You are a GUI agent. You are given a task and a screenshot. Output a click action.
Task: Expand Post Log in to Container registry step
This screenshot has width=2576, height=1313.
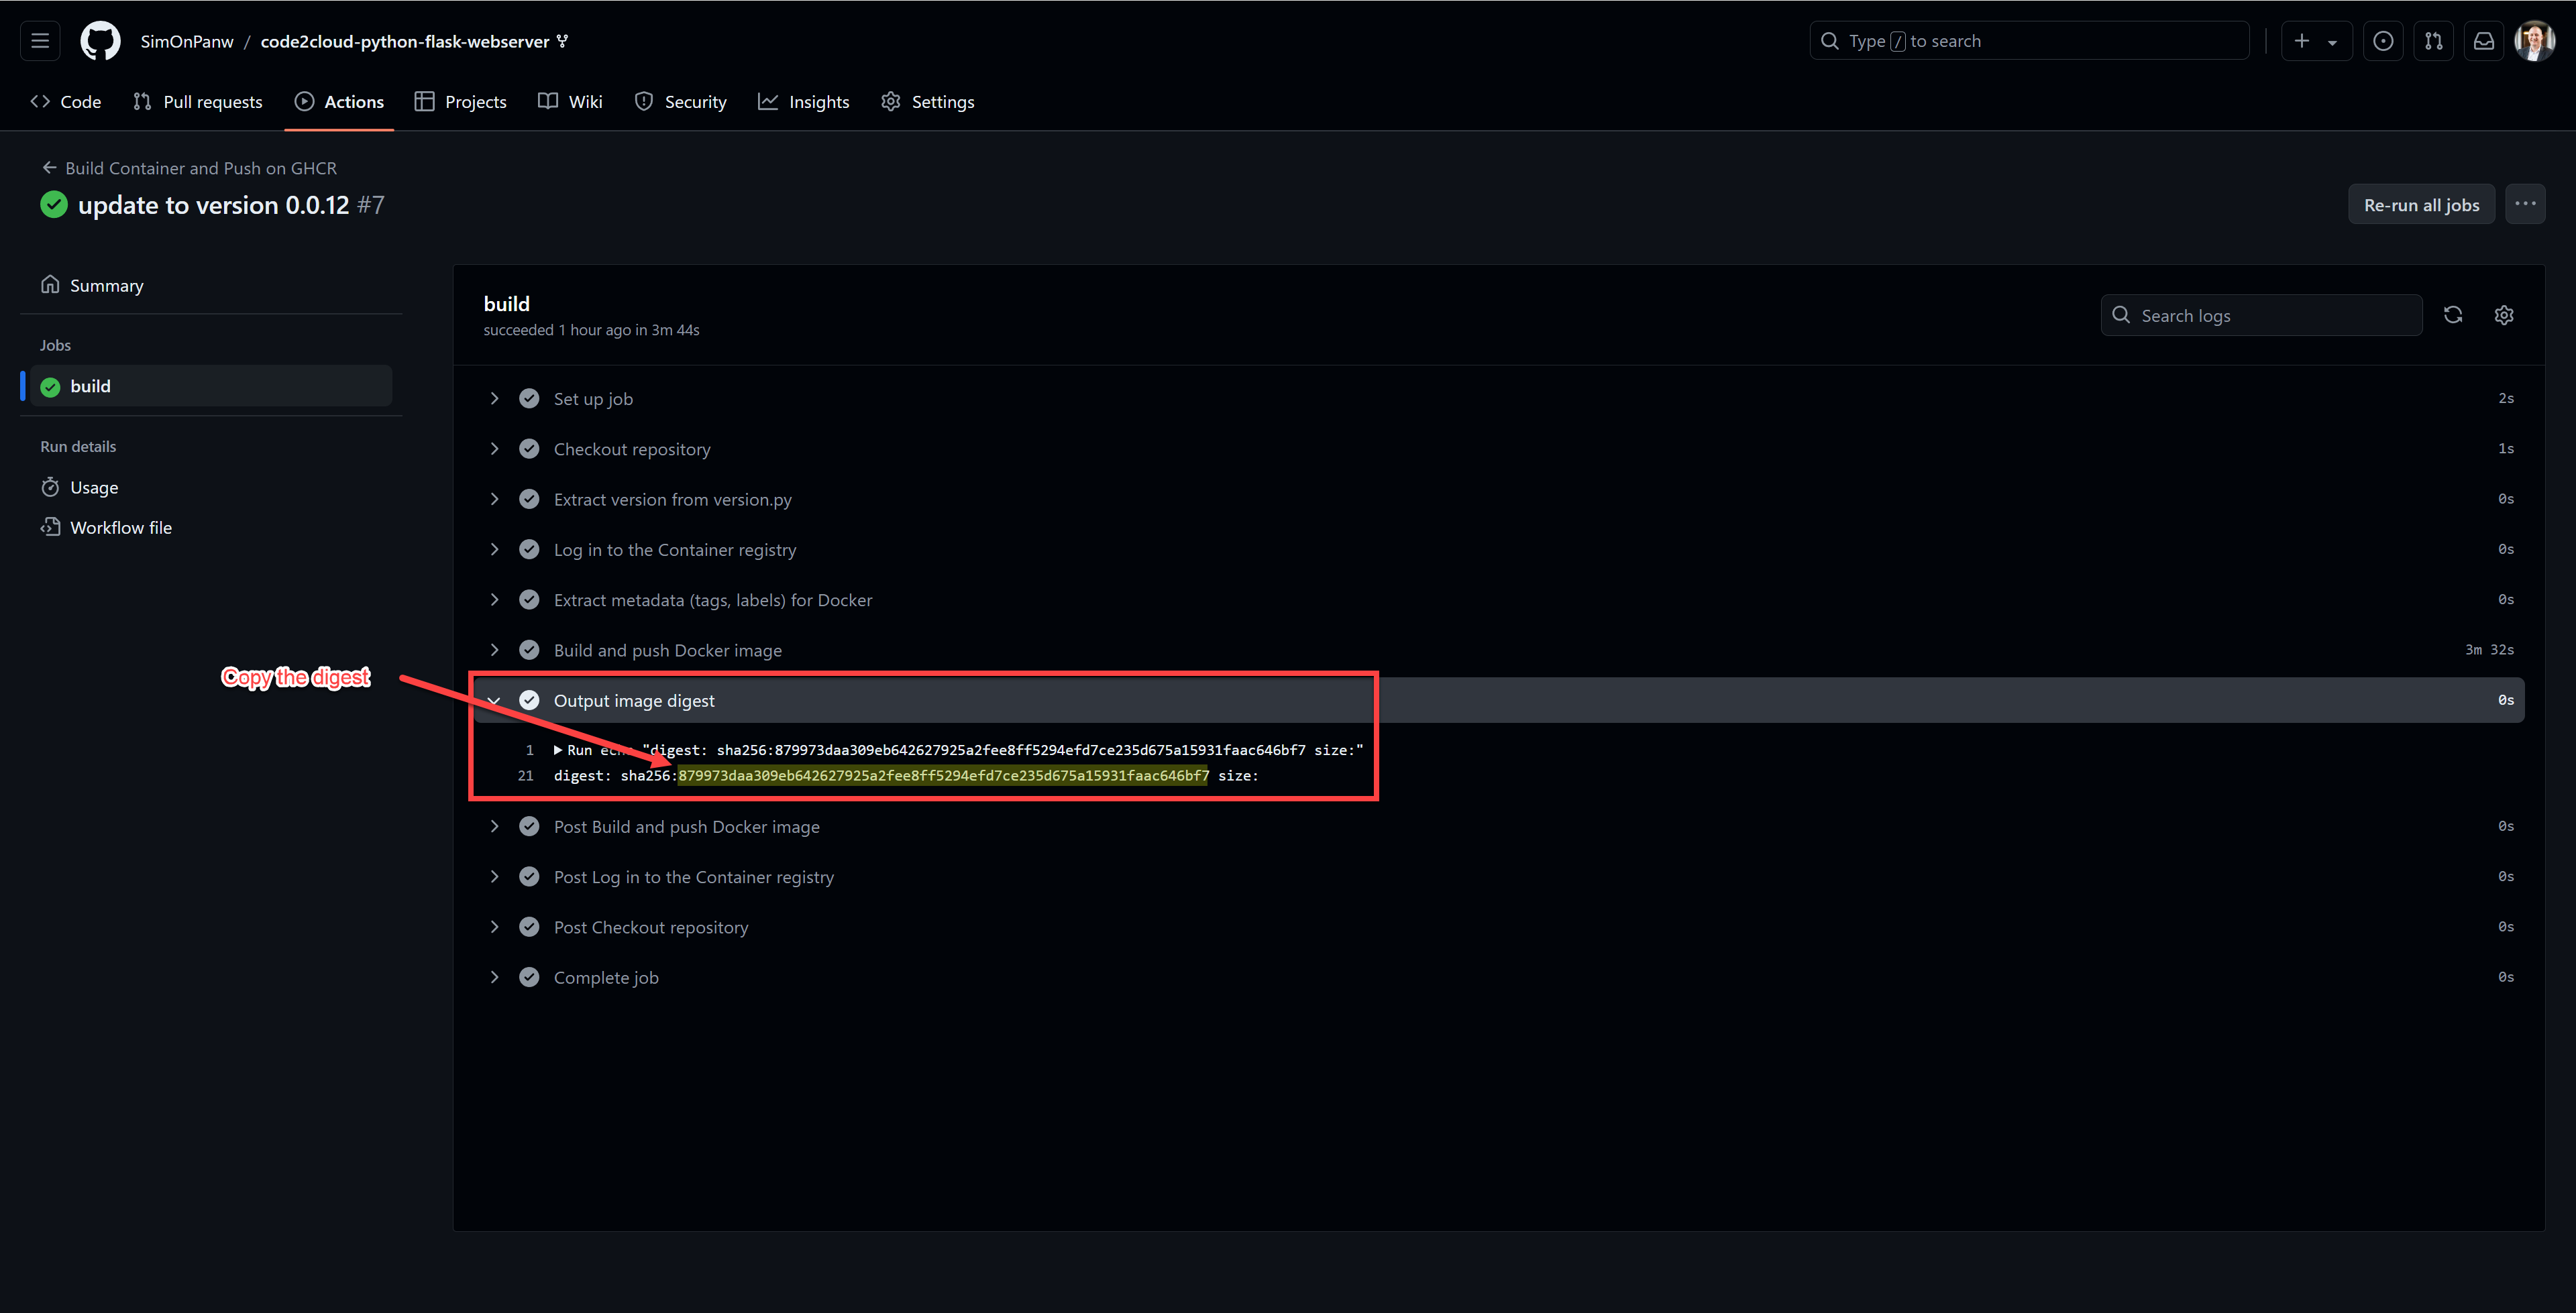494,876
